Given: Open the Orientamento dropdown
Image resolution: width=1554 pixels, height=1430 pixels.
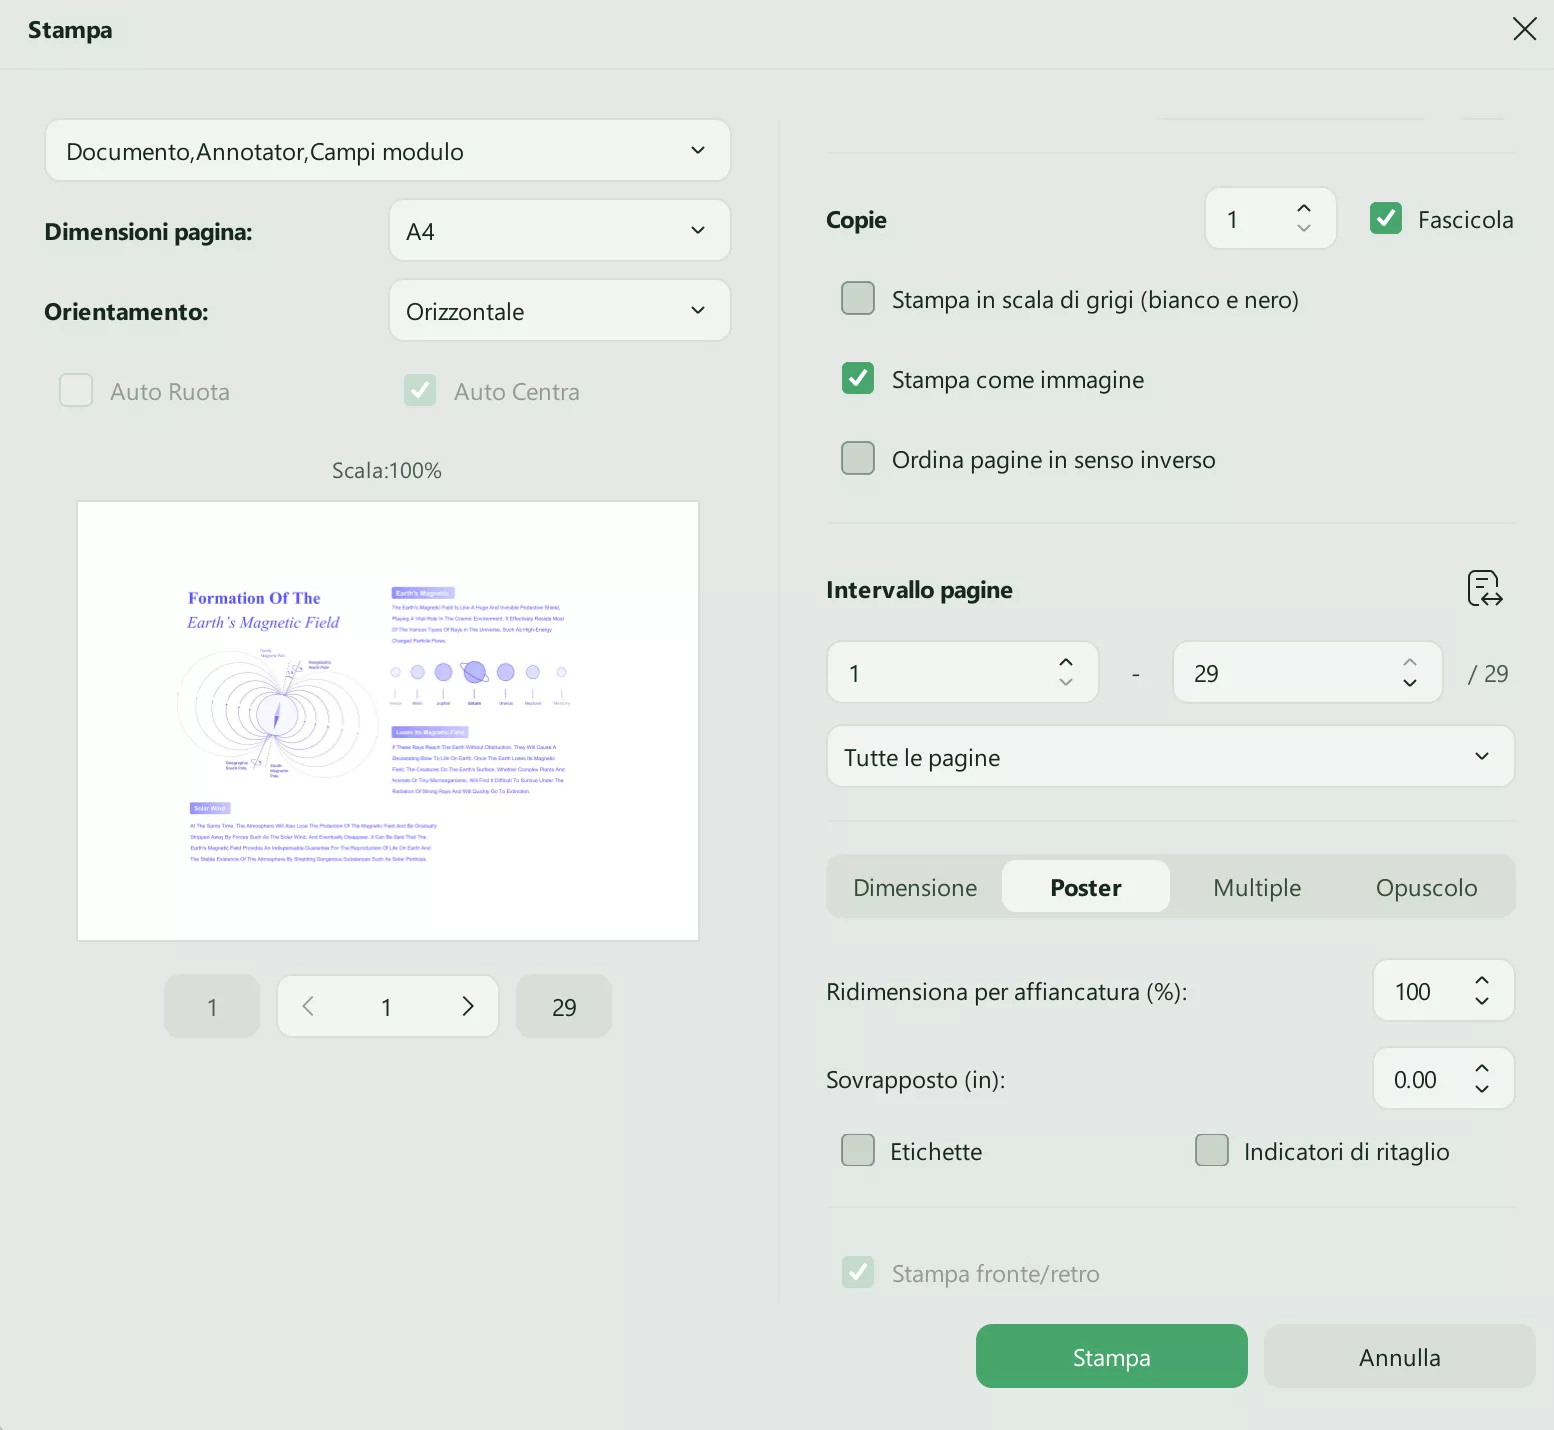Looking at the screenshot, I should pyautogui.click(x=559, y=311).
